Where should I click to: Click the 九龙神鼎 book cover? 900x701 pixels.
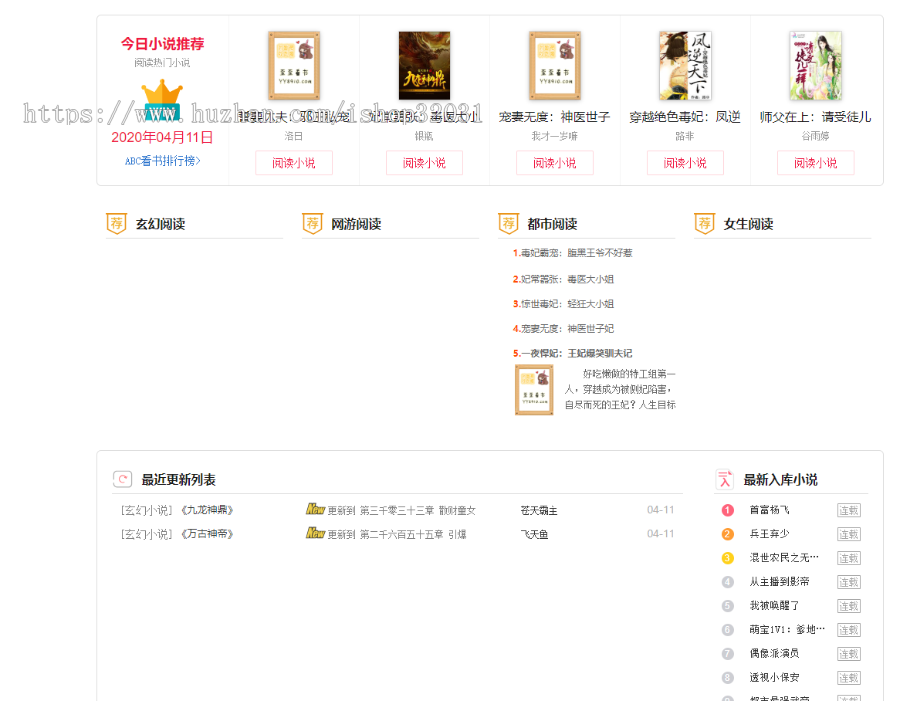(424, 65)
